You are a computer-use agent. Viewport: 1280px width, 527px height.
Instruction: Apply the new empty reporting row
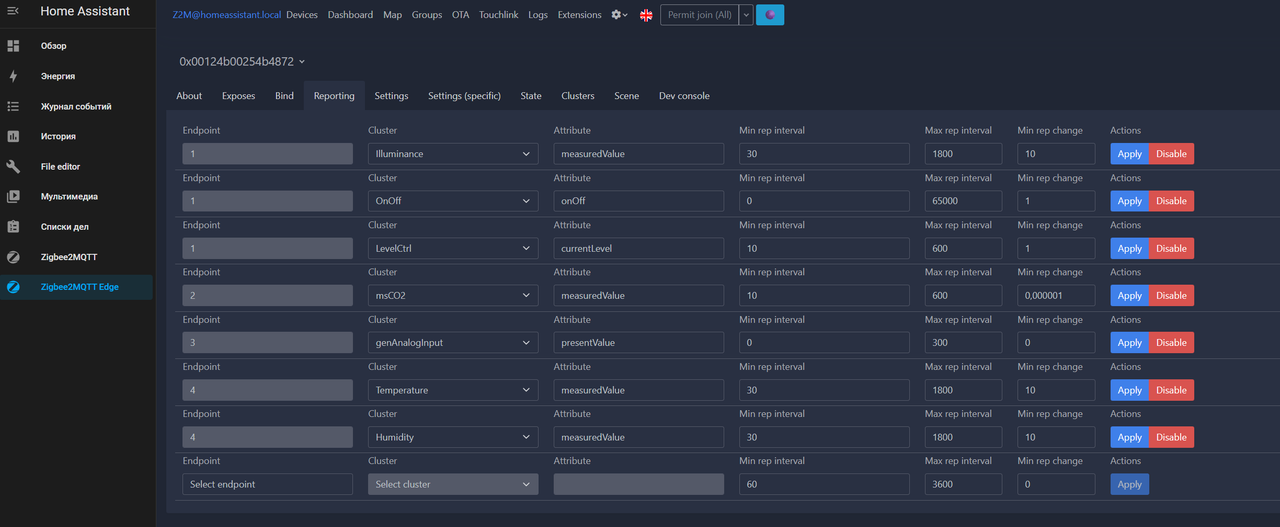(x=1130, y=484)
